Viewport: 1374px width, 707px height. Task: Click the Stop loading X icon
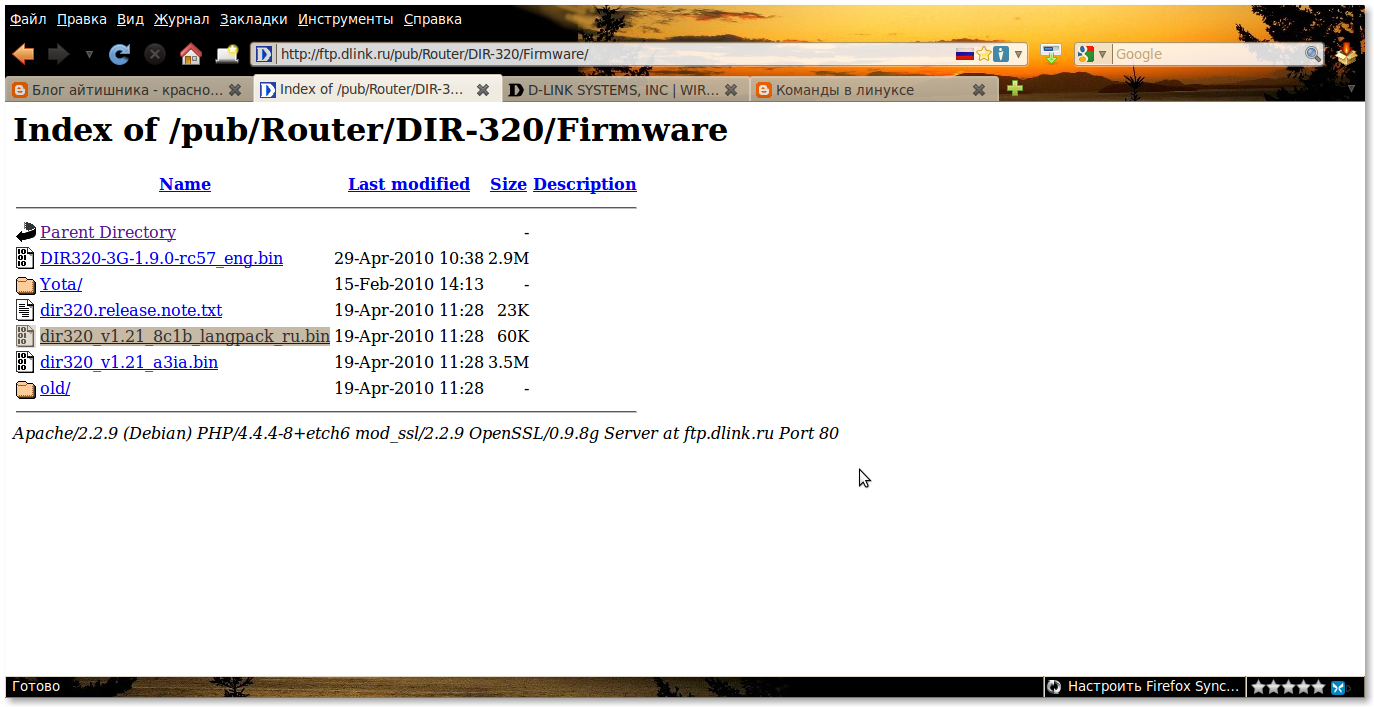[155, 54]
